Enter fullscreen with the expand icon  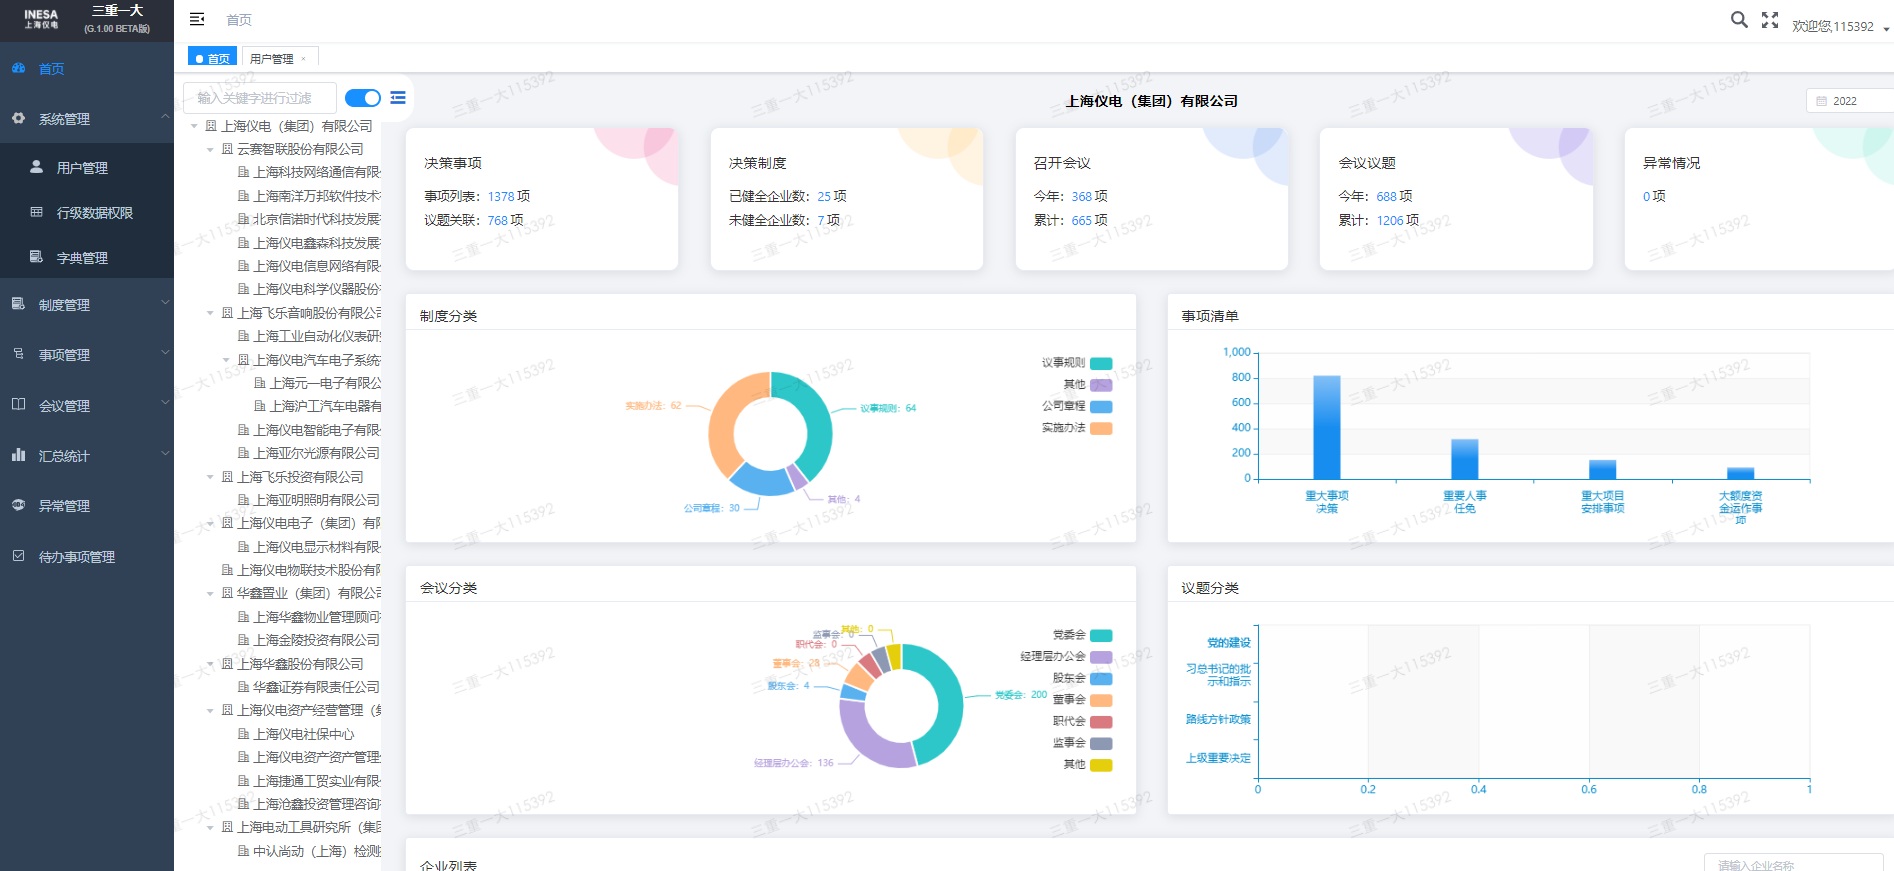tap(1770, 19)
